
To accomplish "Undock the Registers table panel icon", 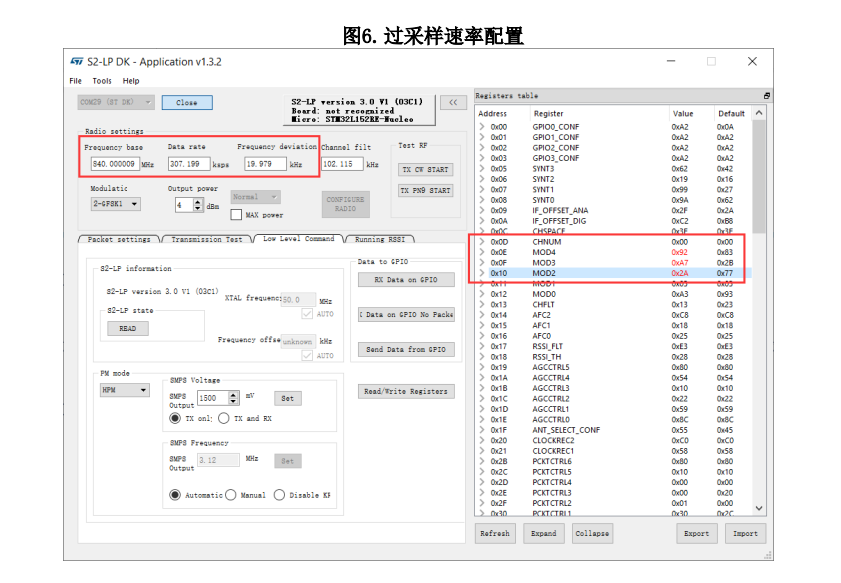I will tap(766, 95).
